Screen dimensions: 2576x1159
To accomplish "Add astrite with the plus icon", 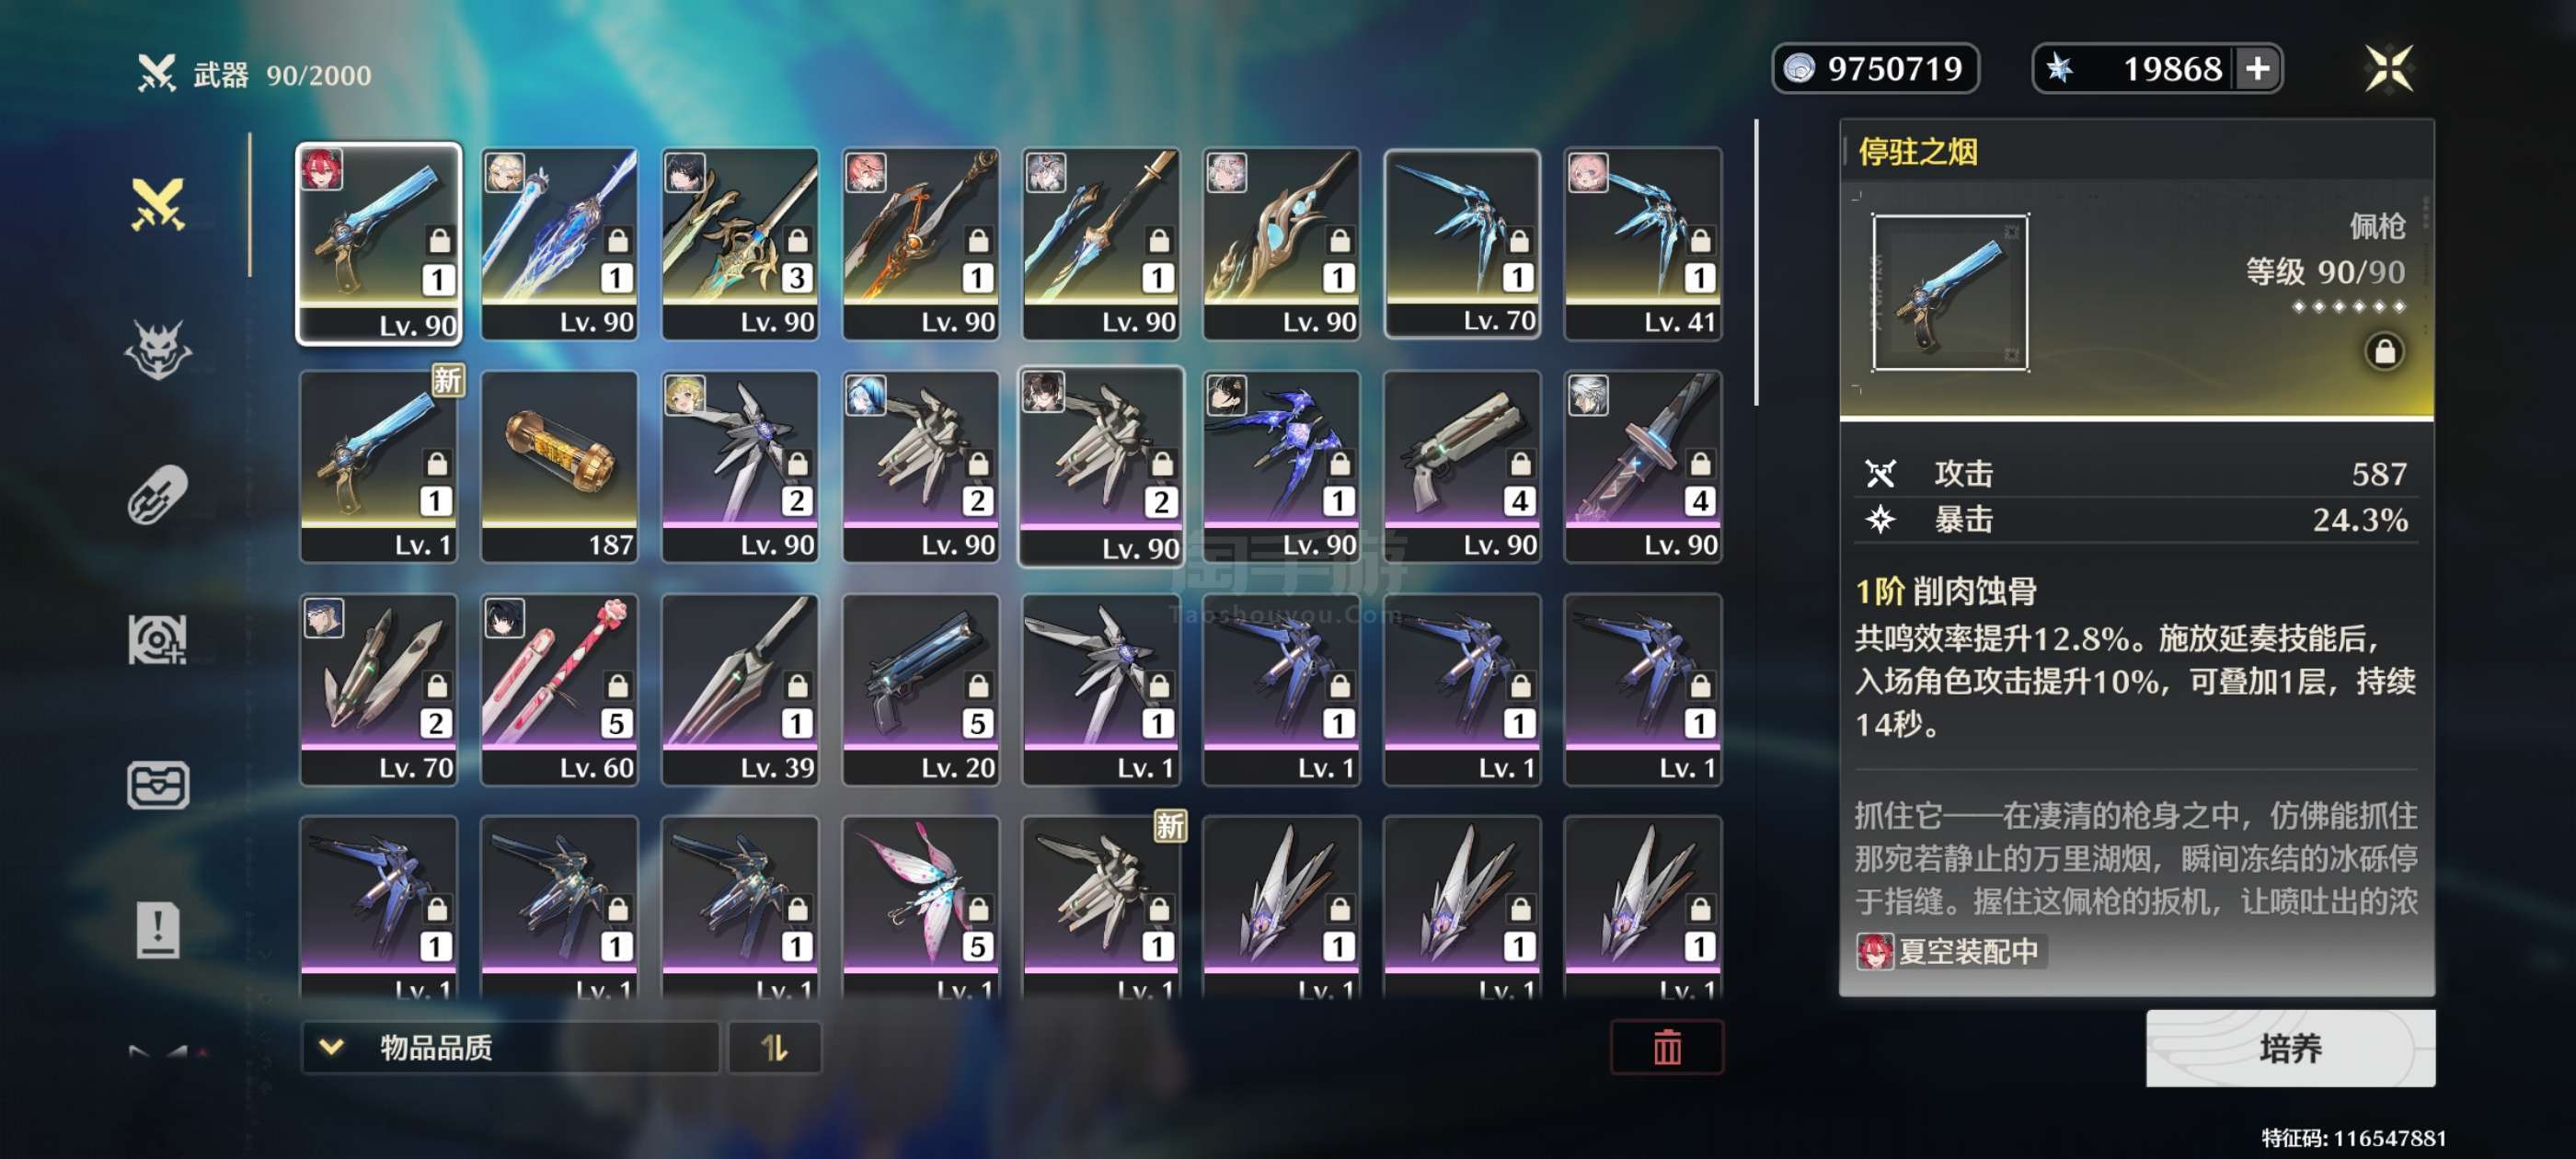I will pyautogui.click(x=2258, y=68).
